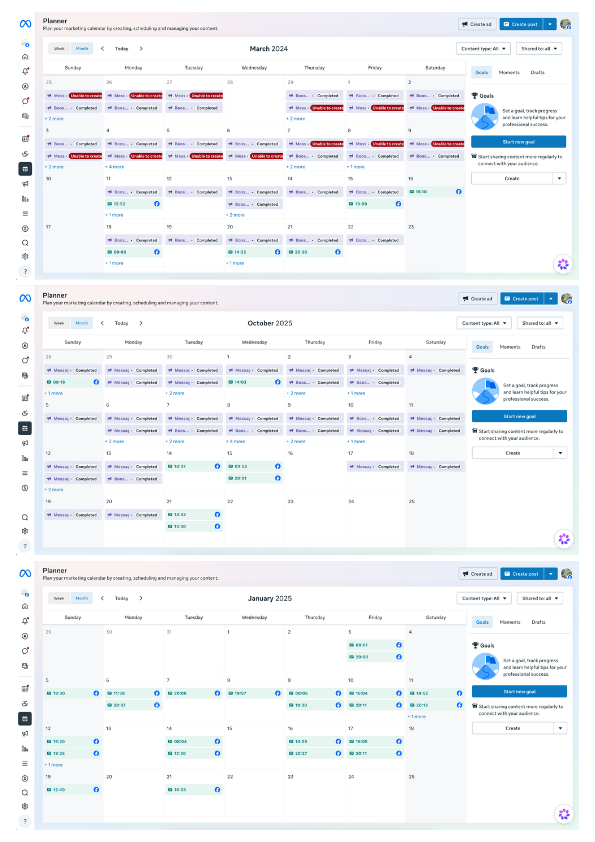
Task: Open 16:55 post on January 21, 2025
Action: point(194,789)
